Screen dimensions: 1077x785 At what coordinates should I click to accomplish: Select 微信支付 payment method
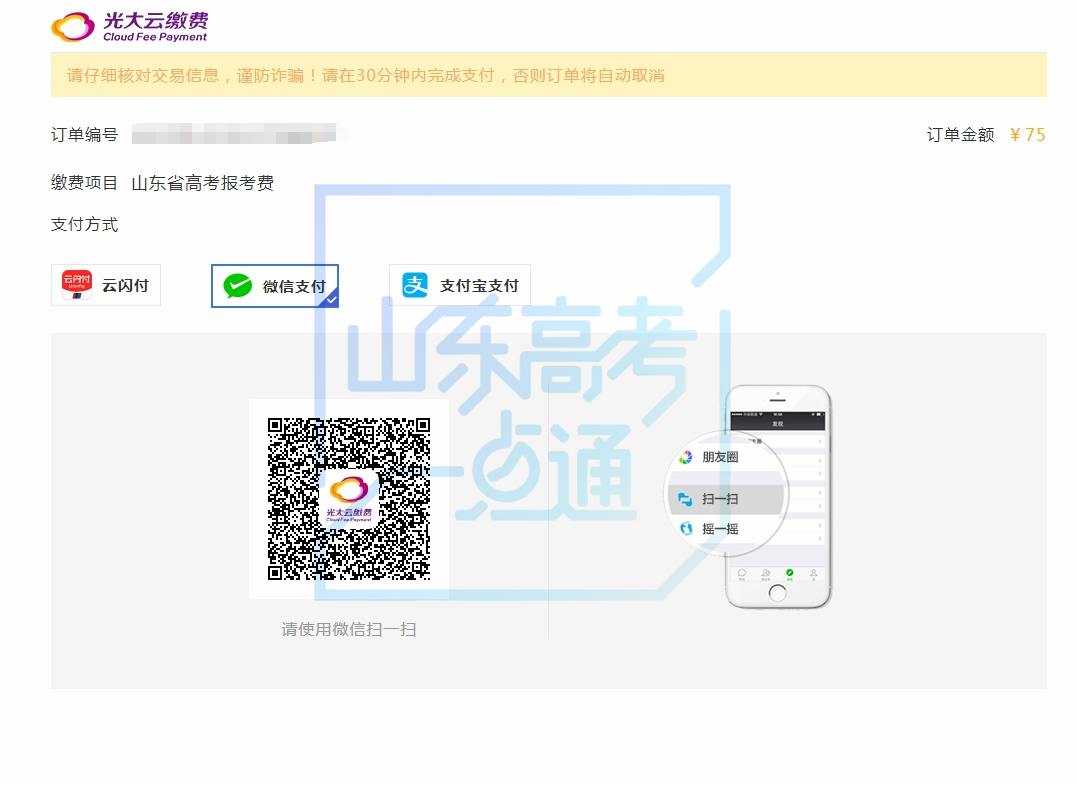(x=275, y=286)
